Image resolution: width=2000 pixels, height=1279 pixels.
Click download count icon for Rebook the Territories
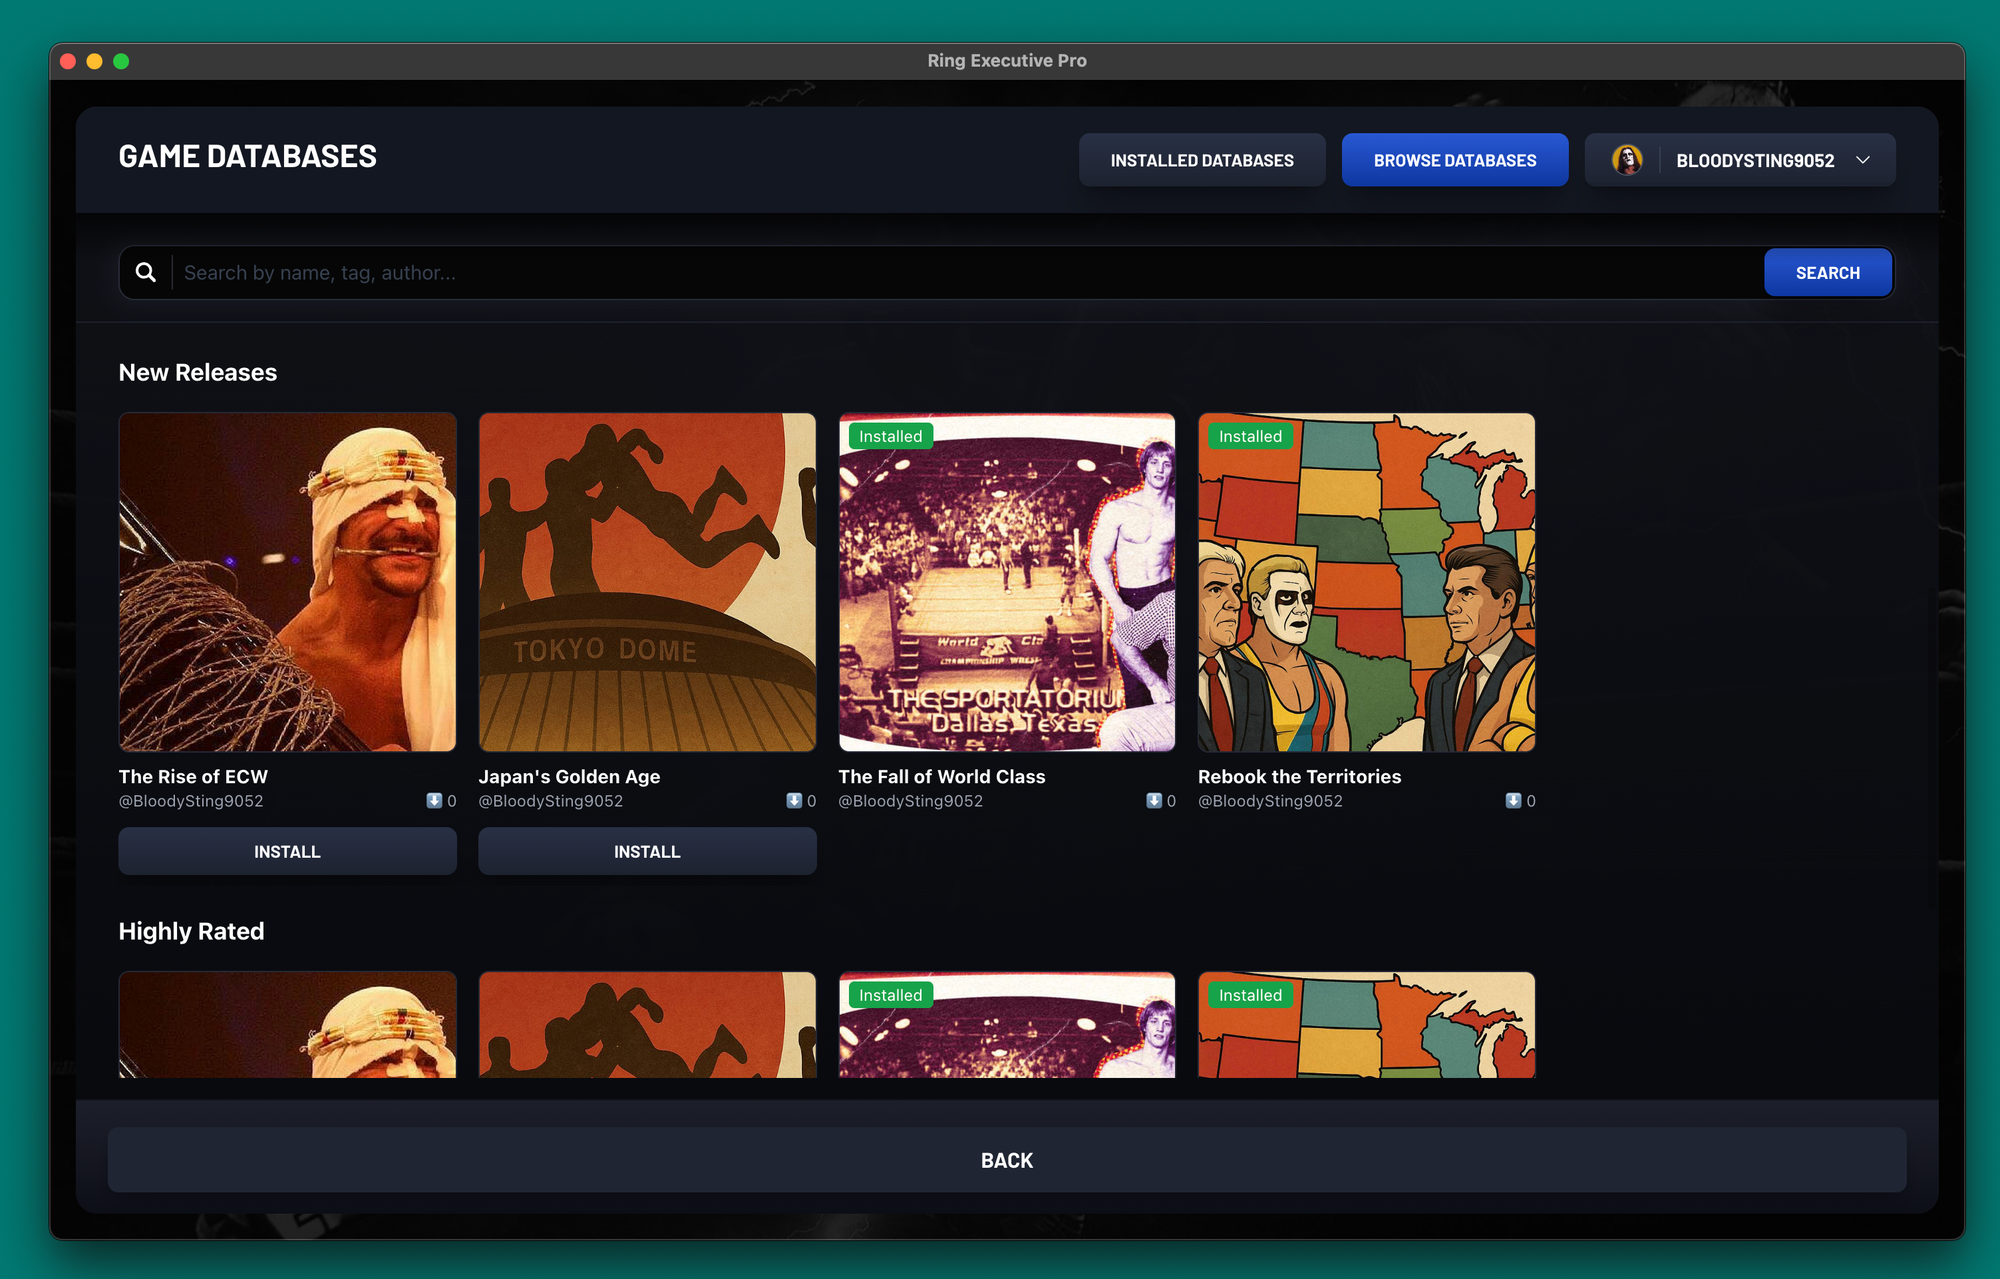point(1513,801)
